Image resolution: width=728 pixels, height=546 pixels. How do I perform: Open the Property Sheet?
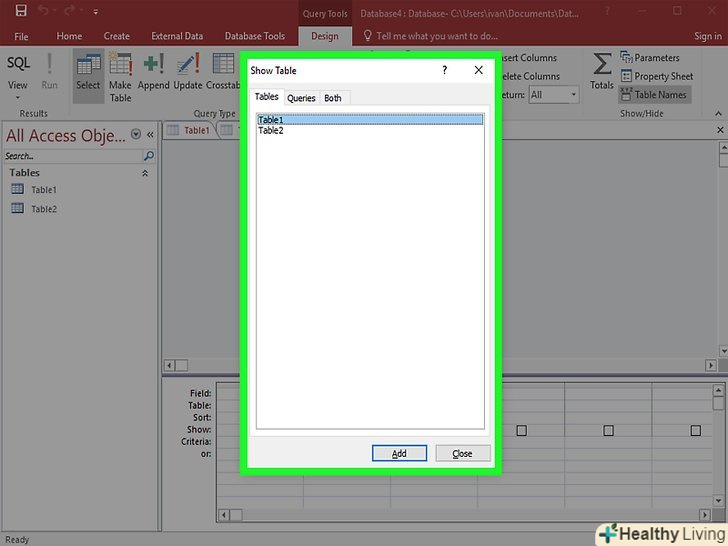tap(656, 76)
